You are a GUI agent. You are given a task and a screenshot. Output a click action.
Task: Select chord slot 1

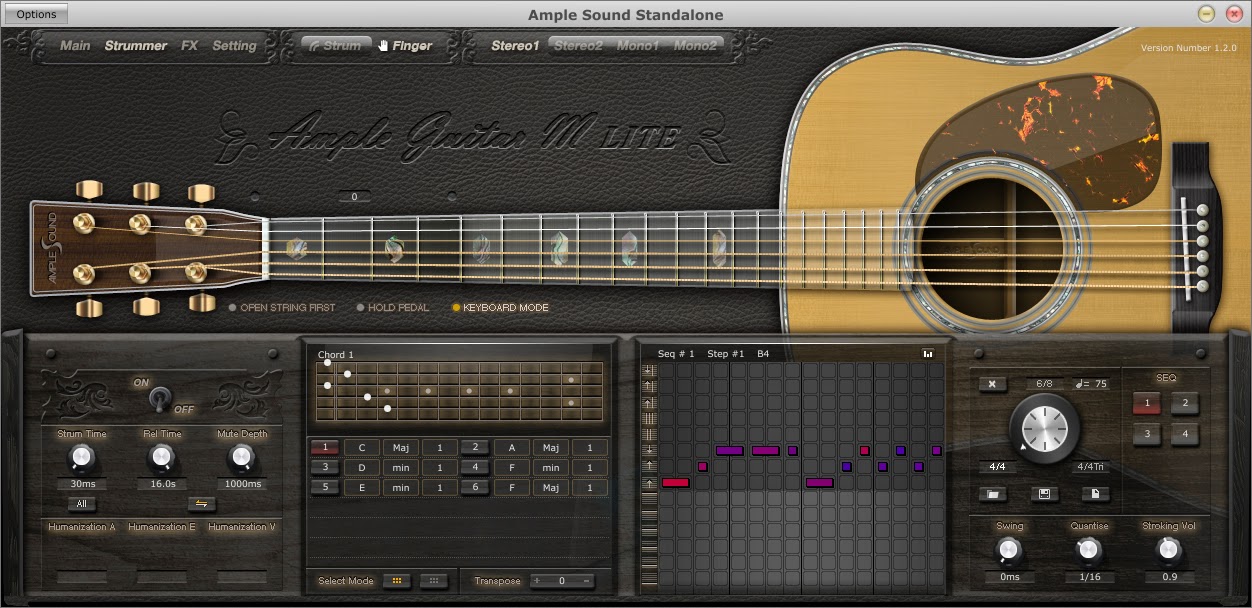pyautogui.click(x=325, y=447)
